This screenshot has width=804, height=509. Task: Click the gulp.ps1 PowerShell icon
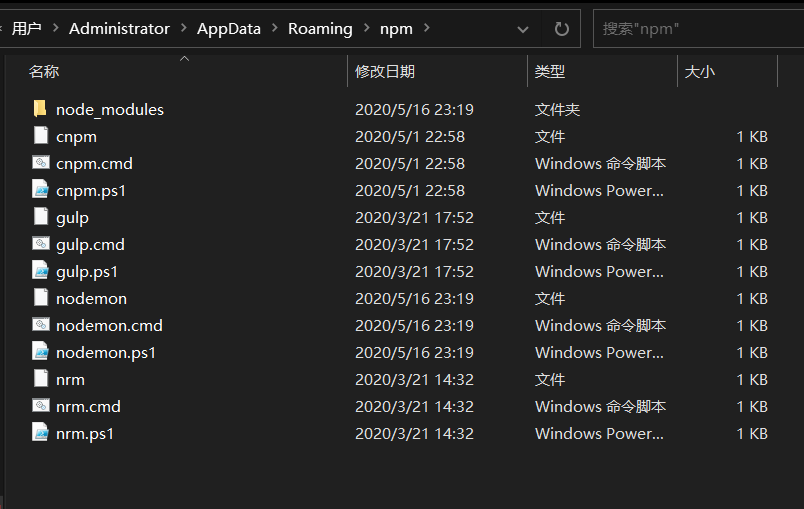pyautogui.click(x=41, y=271)
